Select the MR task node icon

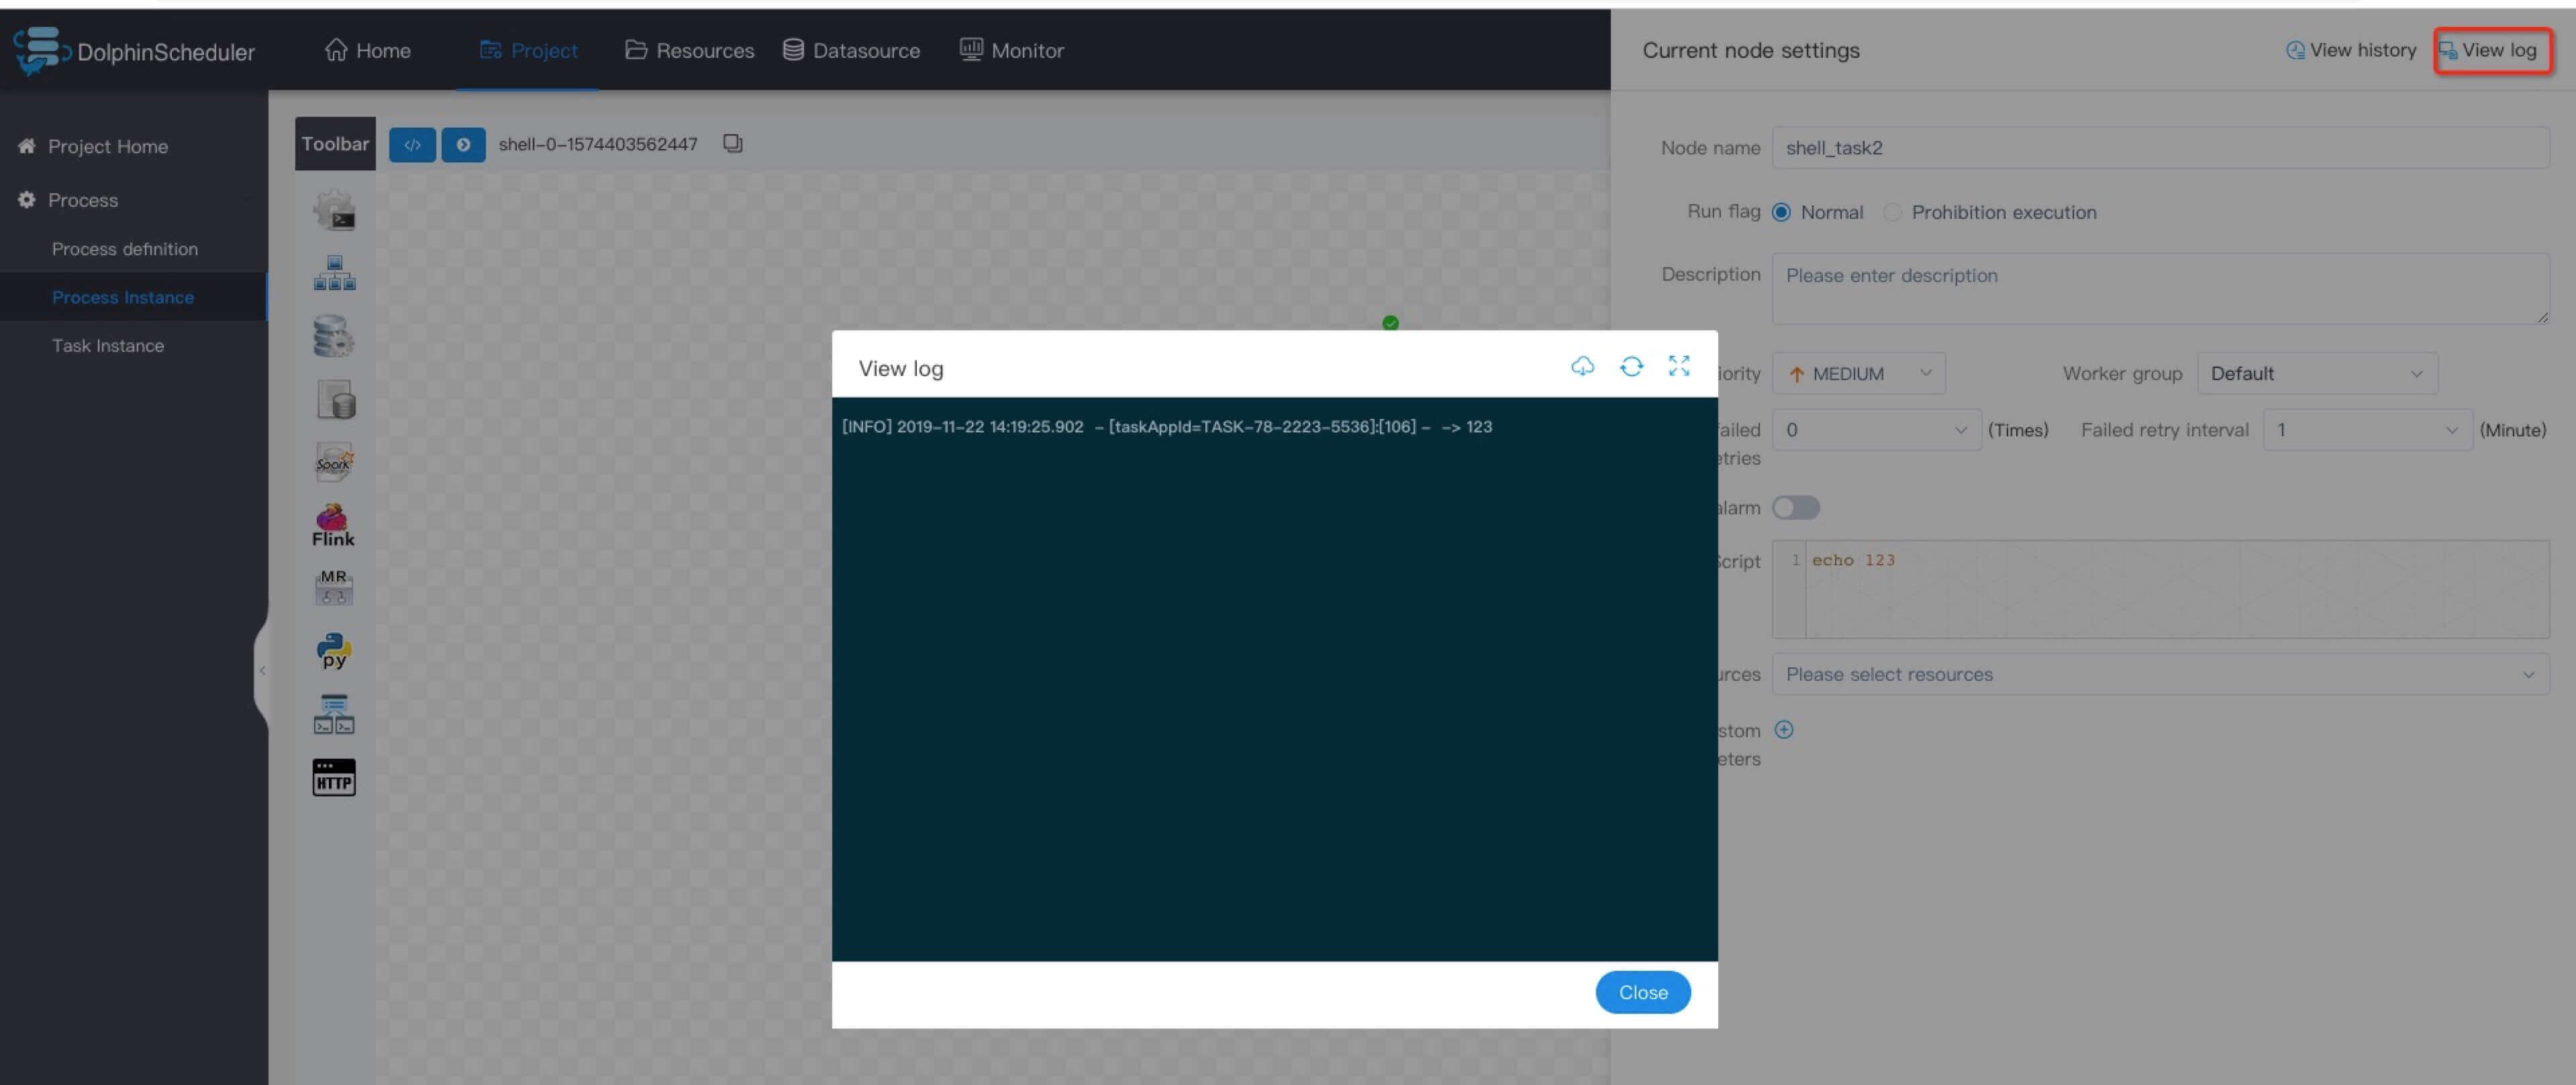[x=333, y=587]
